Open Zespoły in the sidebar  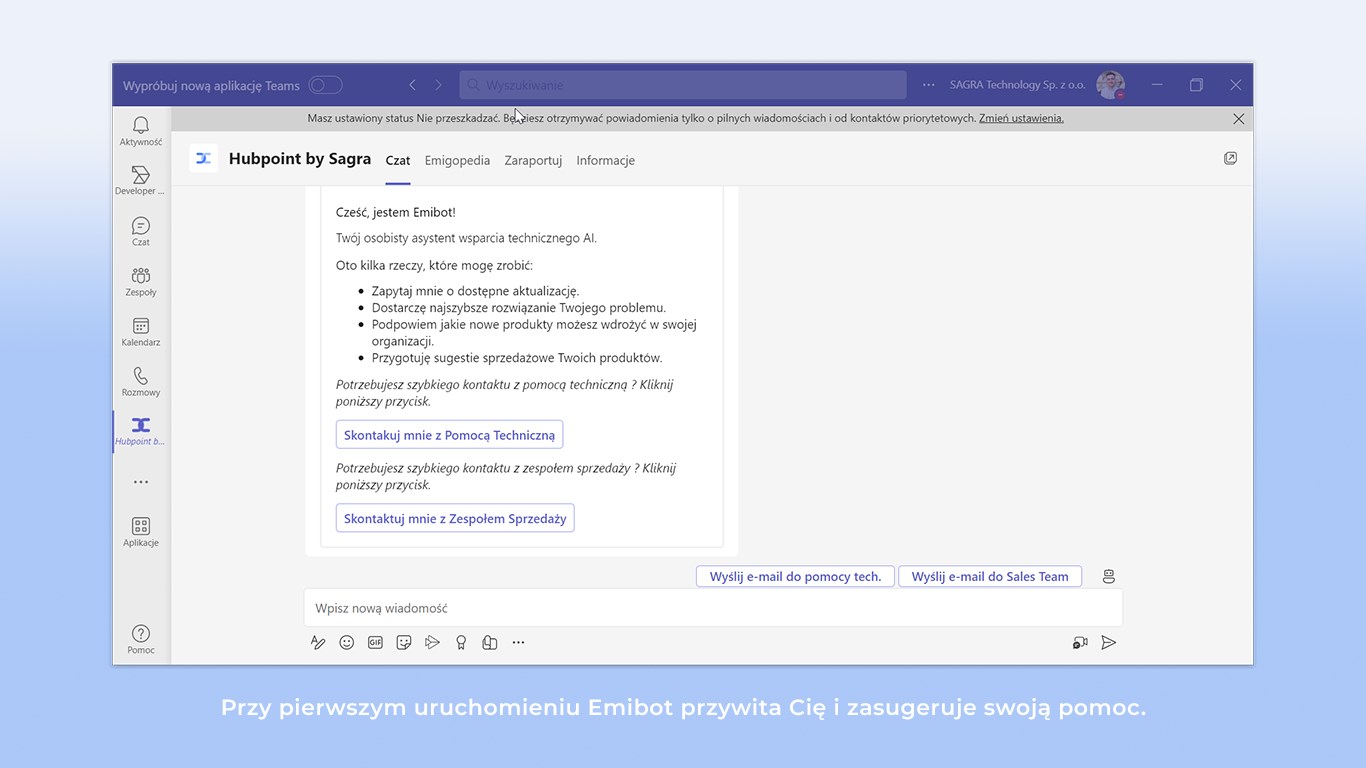[141, 281]
